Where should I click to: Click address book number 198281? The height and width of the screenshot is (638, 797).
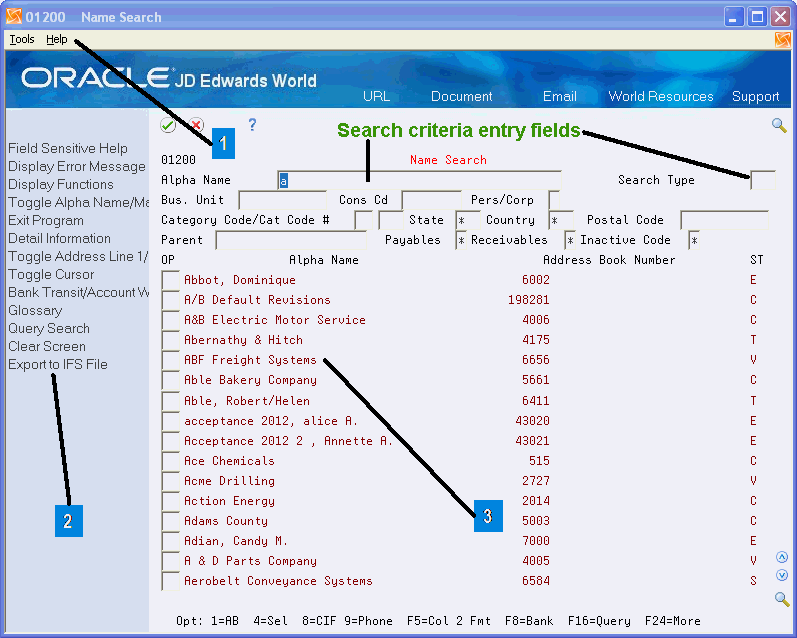pyautogui.click(x=529, y=300)
